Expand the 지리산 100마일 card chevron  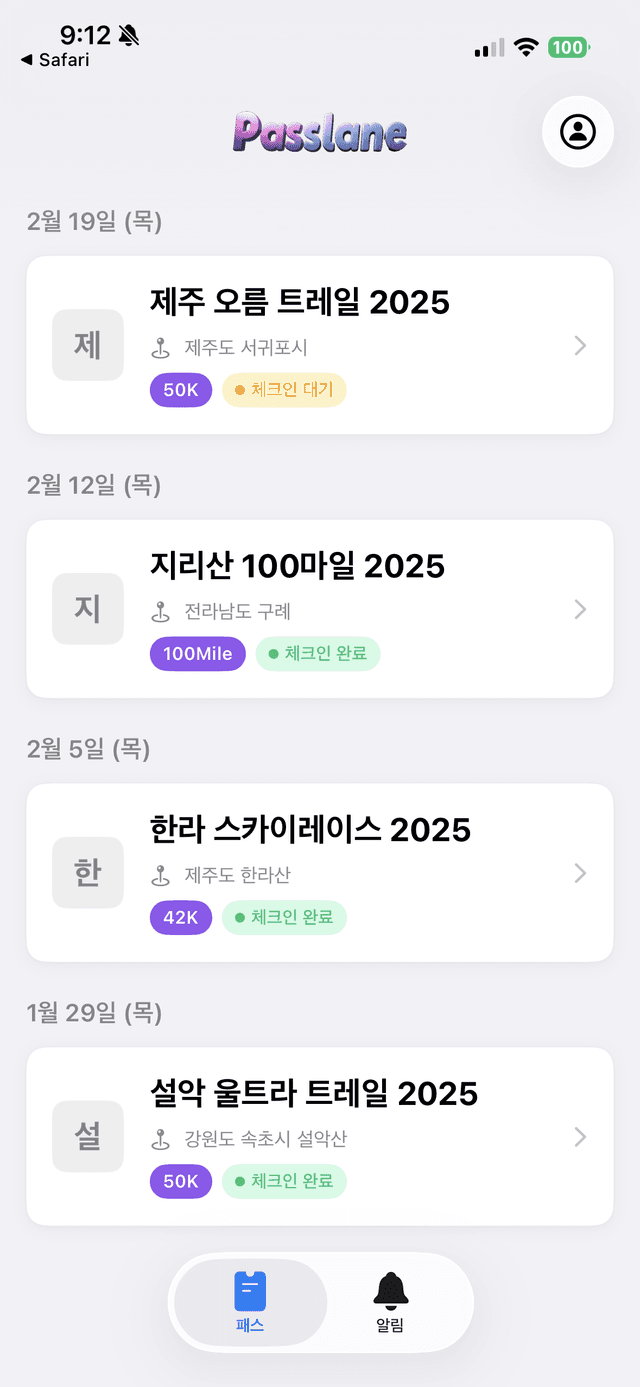pyautogui.click(x=581, y=609)
